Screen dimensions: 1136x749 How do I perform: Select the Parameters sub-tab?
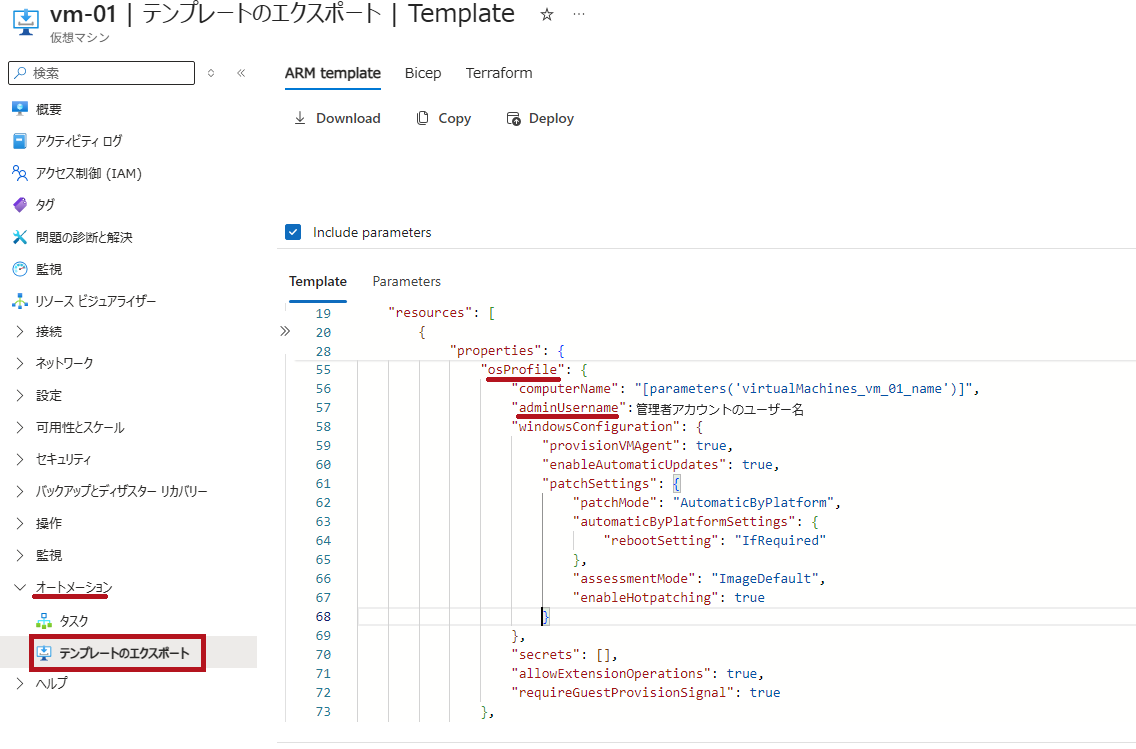coord(406,281)
